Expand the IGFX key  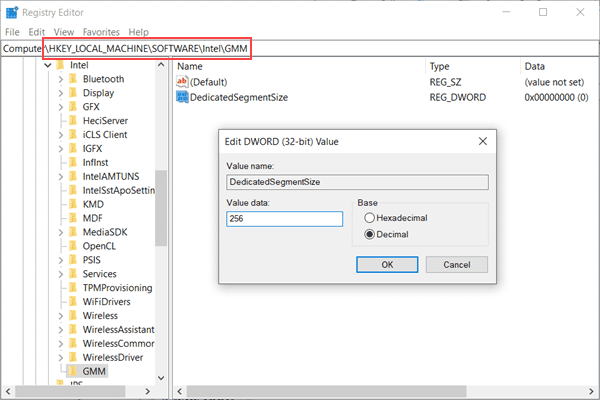coord(60,149)
